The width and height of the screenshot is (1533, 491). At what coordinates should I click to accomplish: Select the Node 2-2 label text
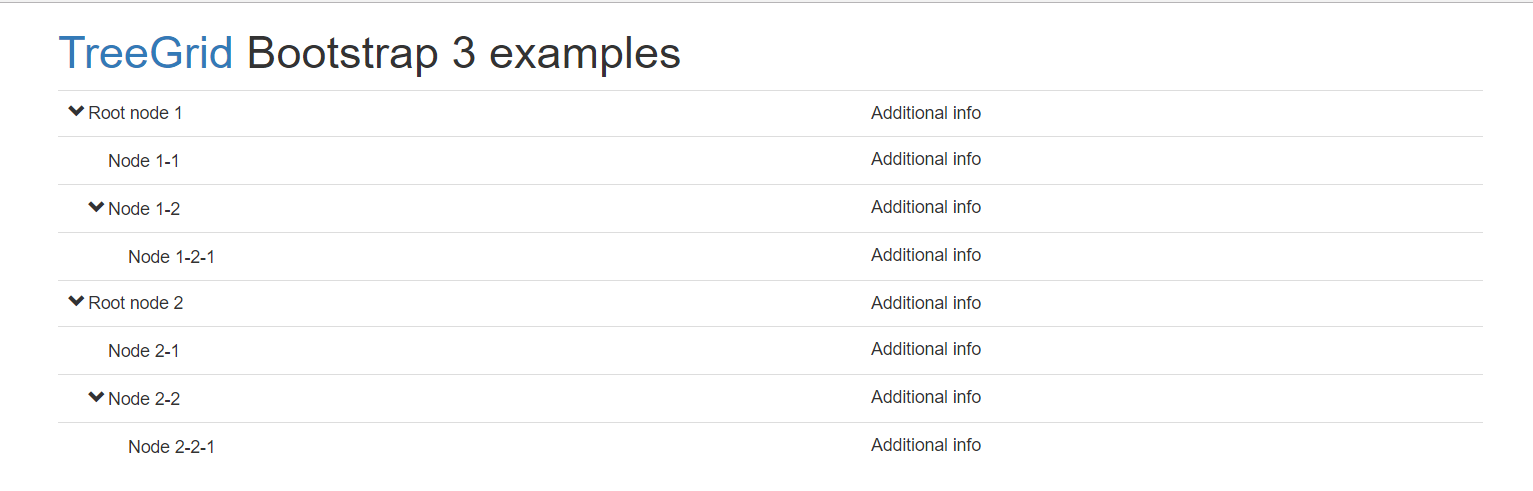(144, 399)
